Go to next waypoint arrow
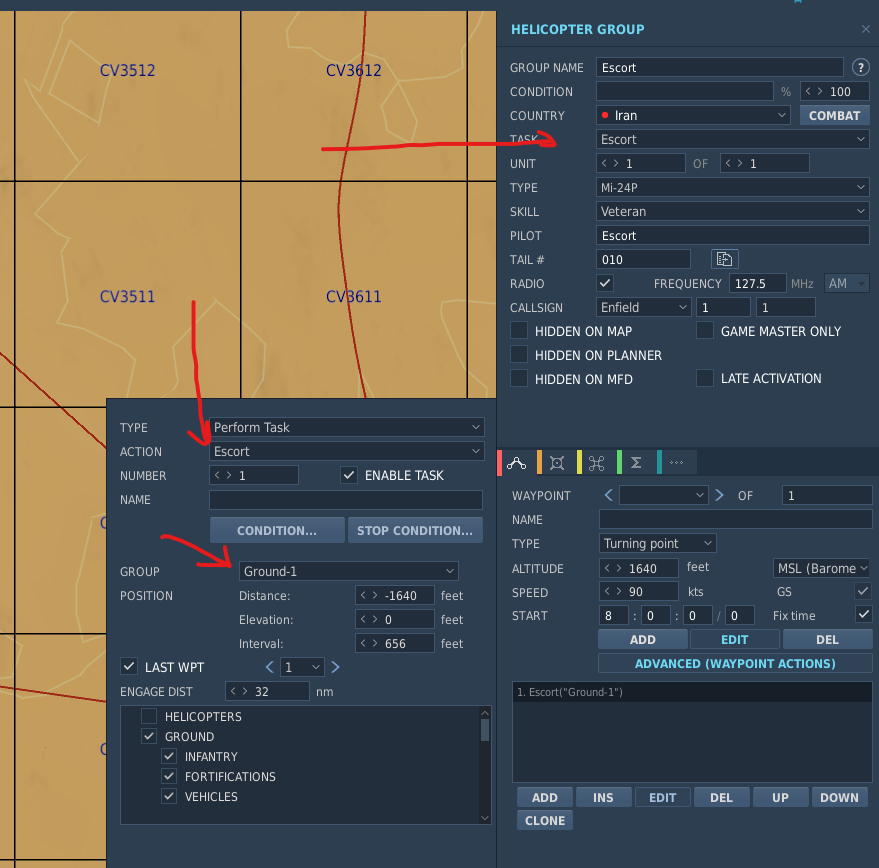Screen dimensions: 879x868 [x=719, y=495]
